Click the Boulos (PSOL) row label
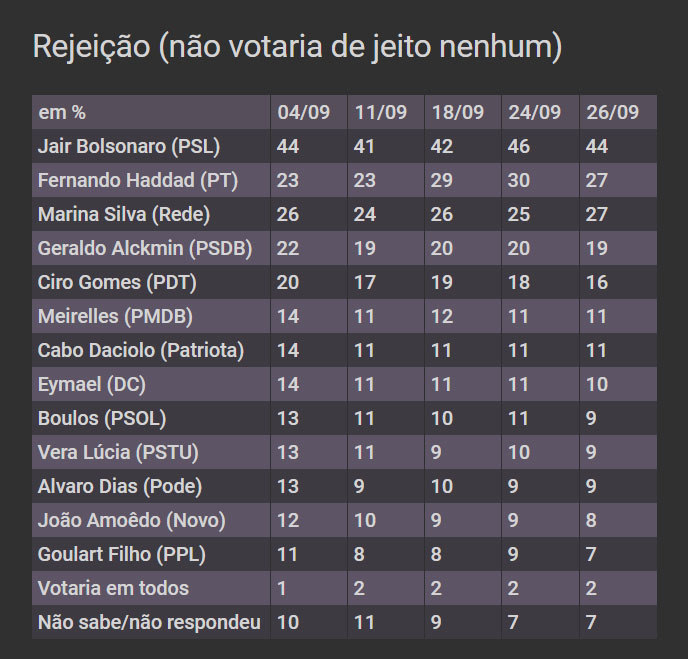 (x=102, y=419)
